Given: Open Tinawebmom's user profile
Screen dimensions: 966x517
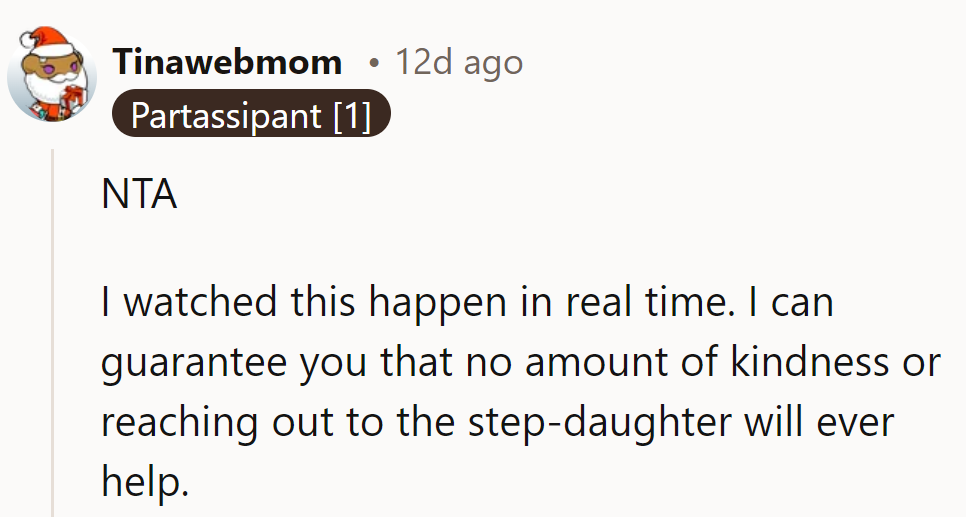Looking at the screenshot, I should (227, 63).
